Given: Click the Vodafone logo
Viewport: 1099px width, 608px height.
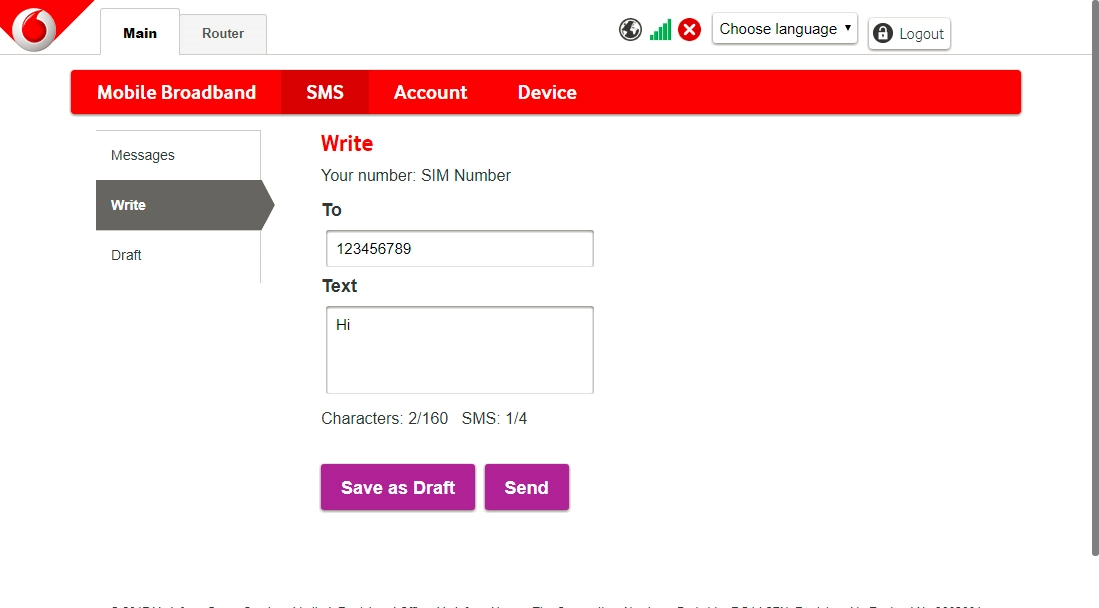Looking at the screenshot, I should coord(33,27).
